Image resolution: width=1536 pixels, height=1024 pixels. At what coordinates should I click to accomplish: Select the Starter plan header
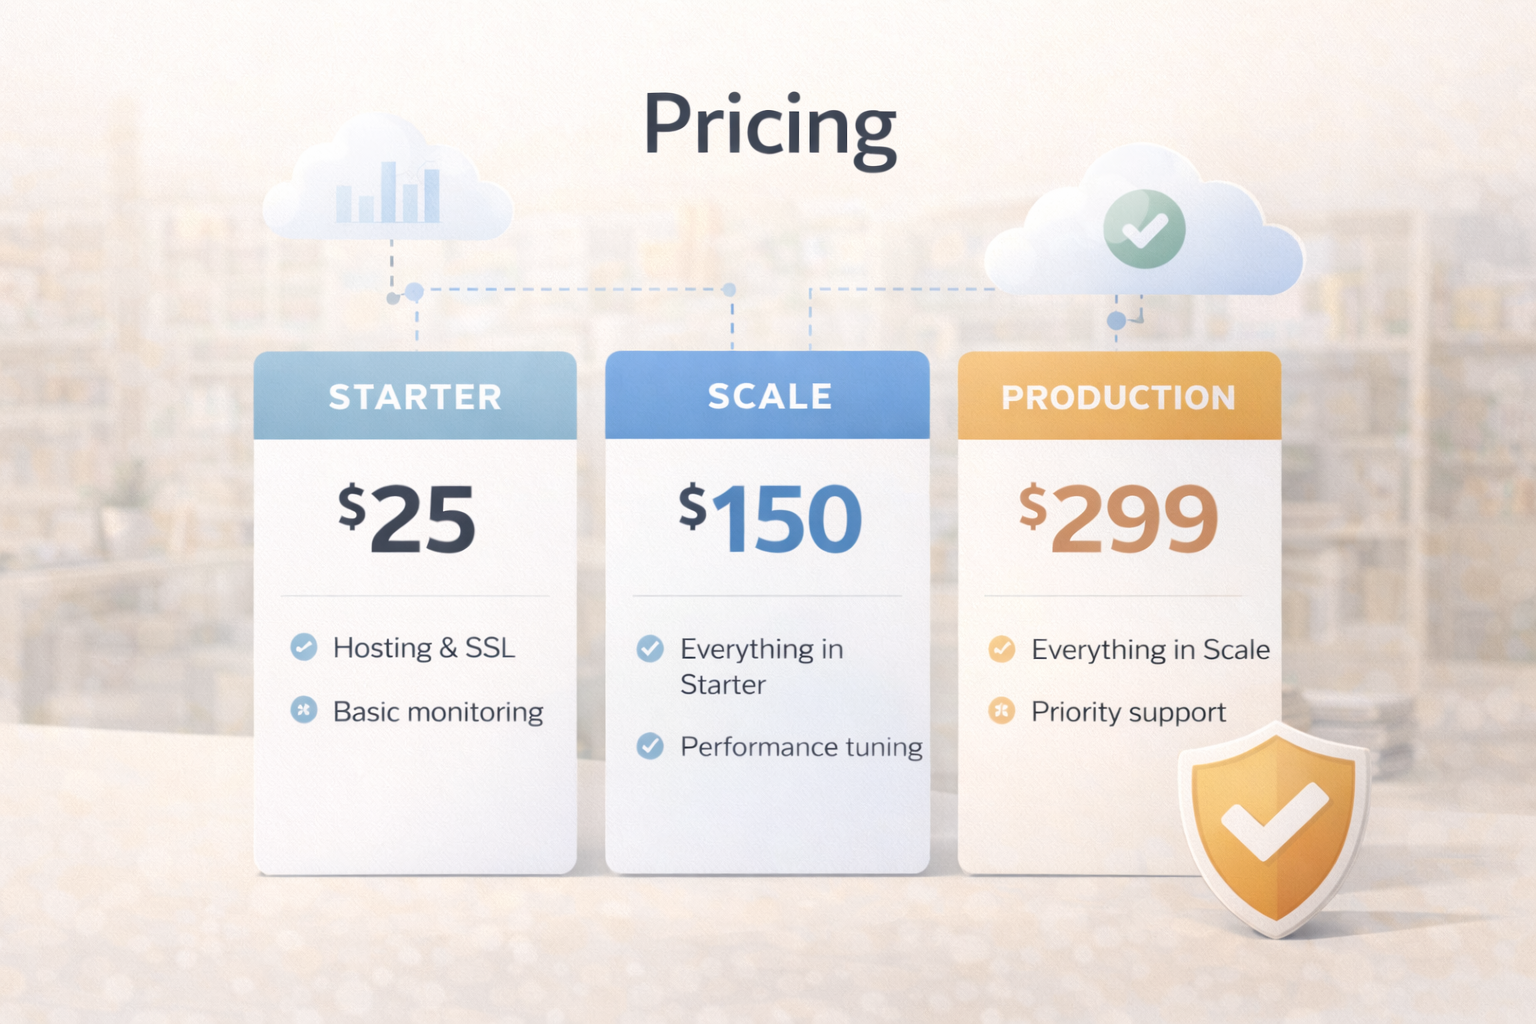[415, 397]
